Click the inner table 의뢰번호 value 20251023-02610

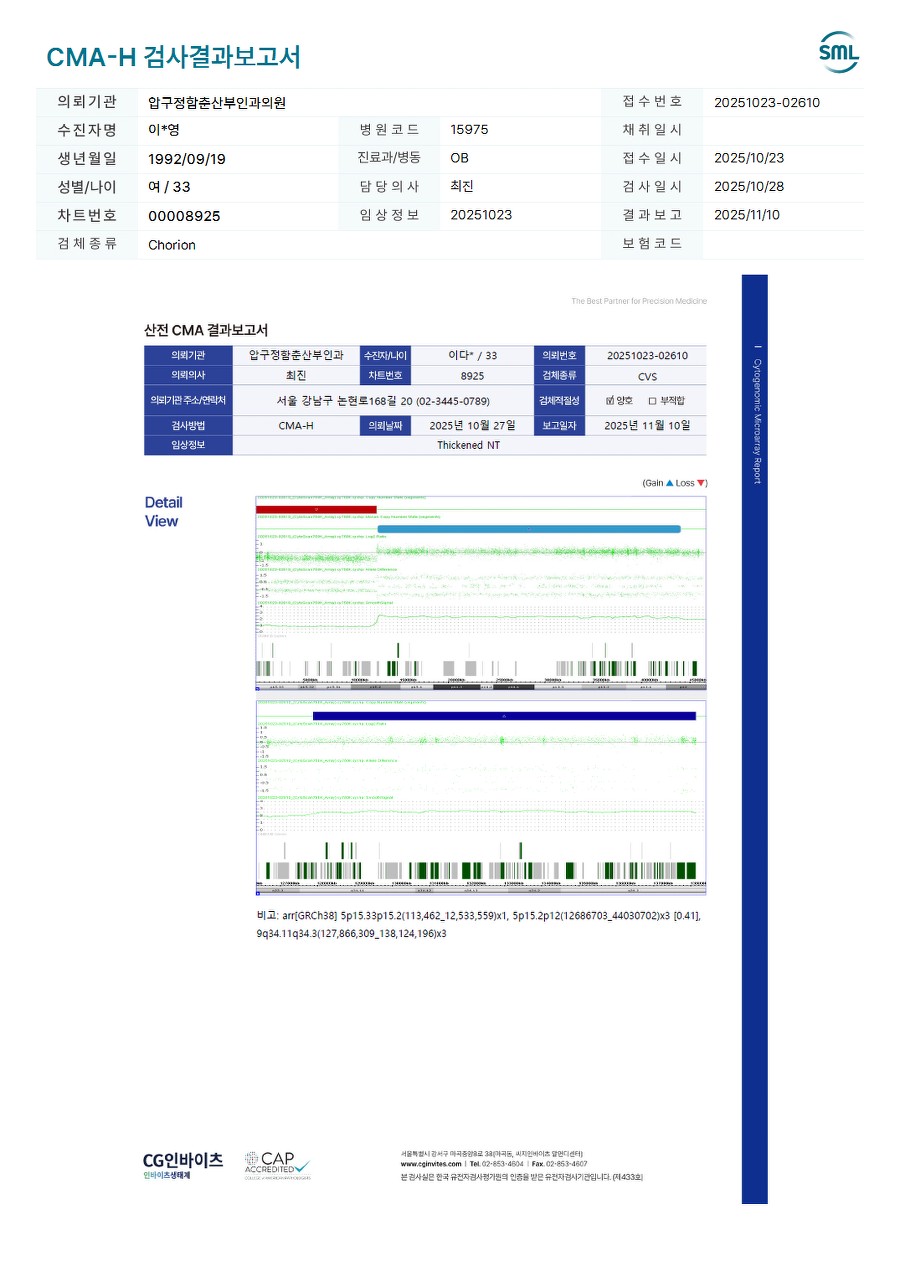click(x=647, y=355)
